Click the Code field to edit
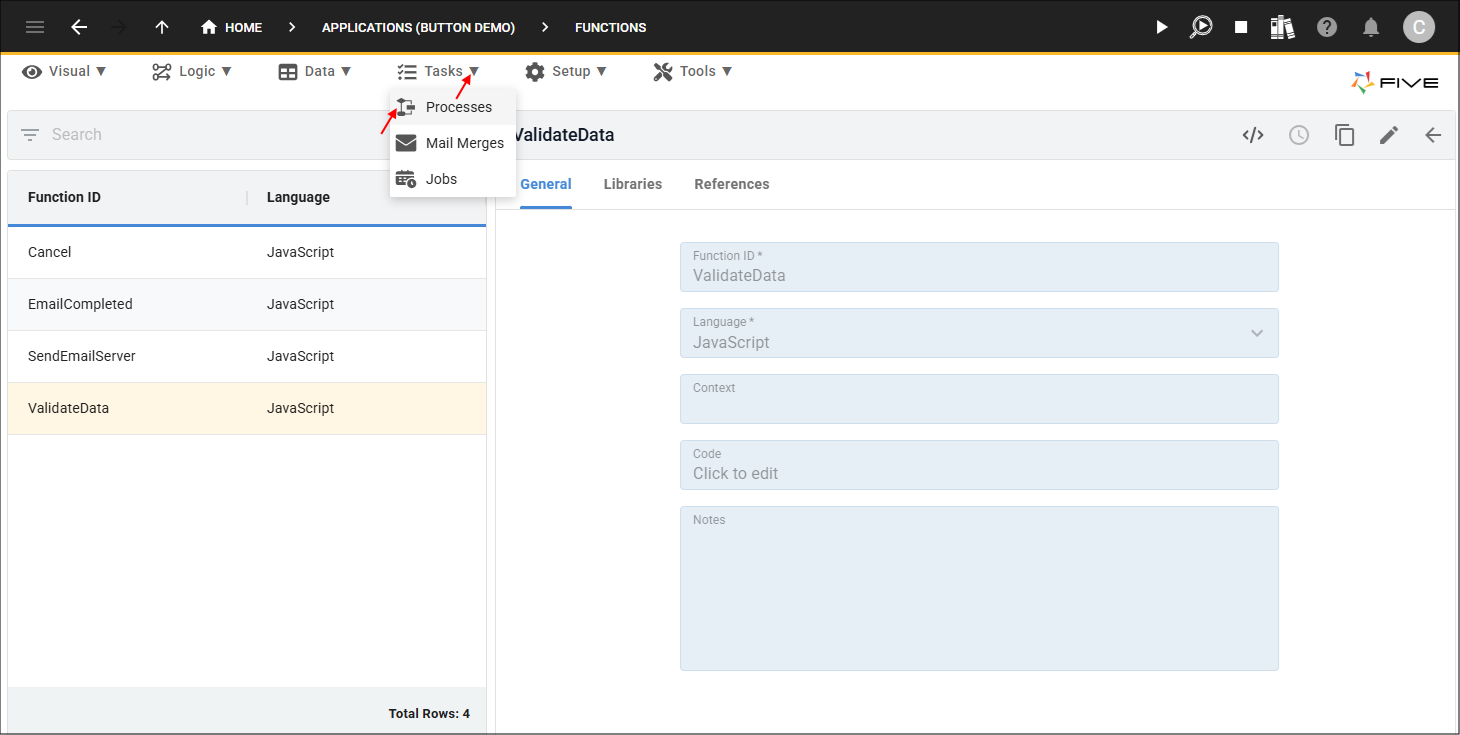 pos(979,465)
